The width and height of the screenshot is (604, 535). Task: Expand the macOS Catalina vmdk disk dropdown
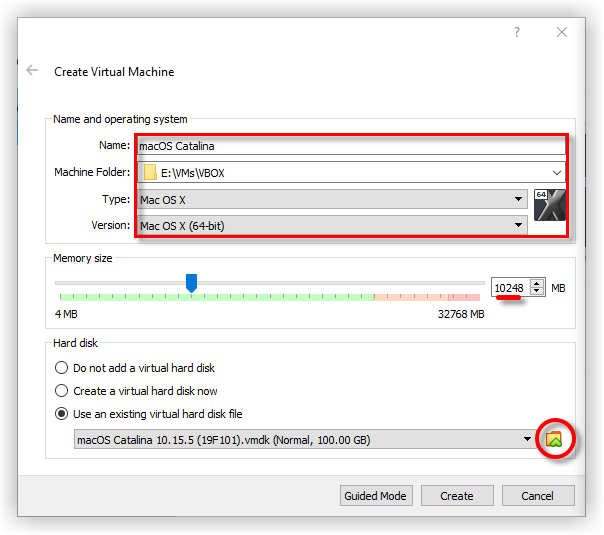click(x=527, y=439)
